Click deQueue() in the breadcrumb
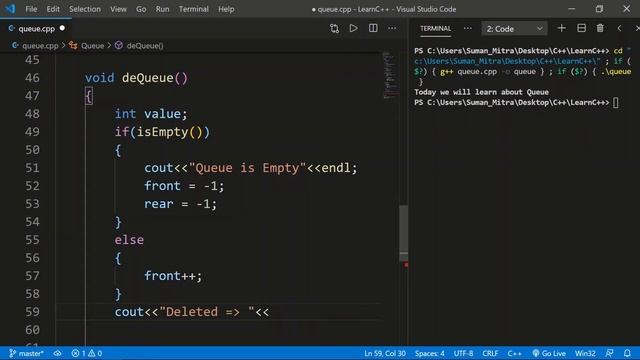 point(145,46)
